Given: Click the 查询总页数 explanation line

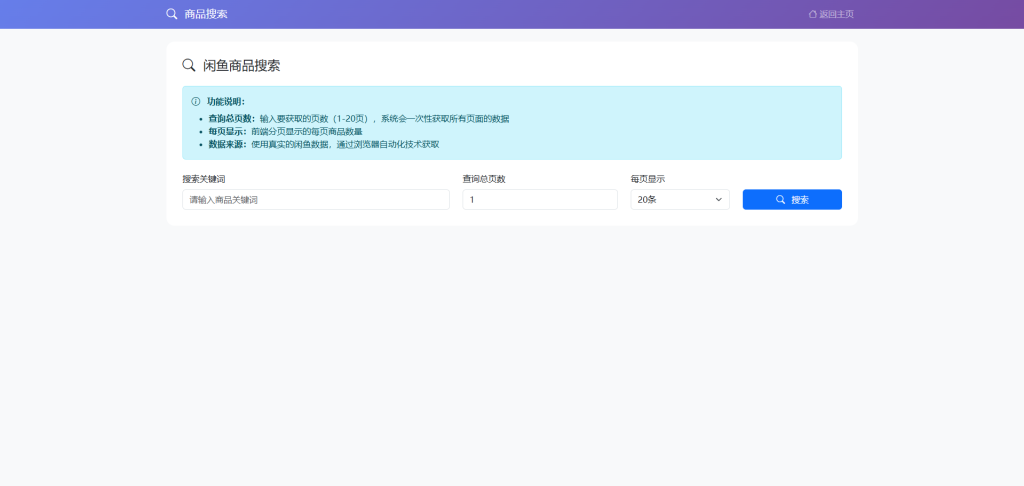Looking at the screenshot, I should click(359, 119).
